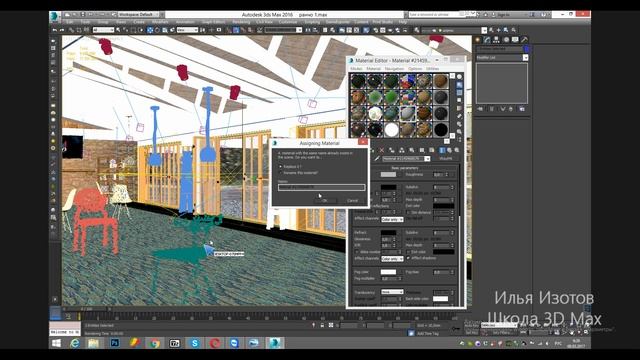The width and height of the screenshot is (640, 360).
Task: Click Pin Stack icon under modifier stack
Action: [480, 109]
